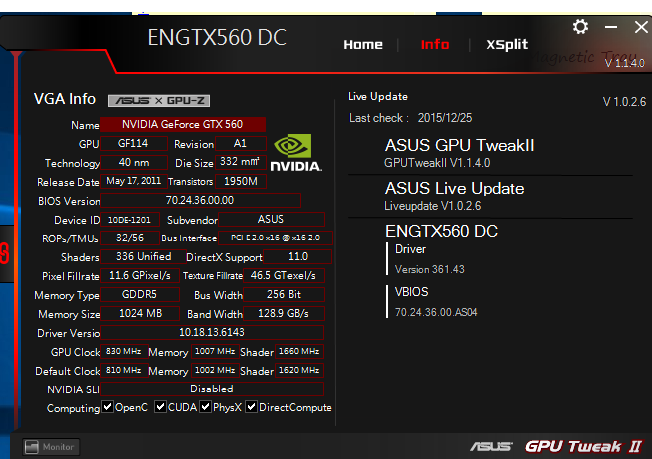Click the Live Update version V 1.0.2.6
This screenshot has width=652, height=459.
pos(624,102)
